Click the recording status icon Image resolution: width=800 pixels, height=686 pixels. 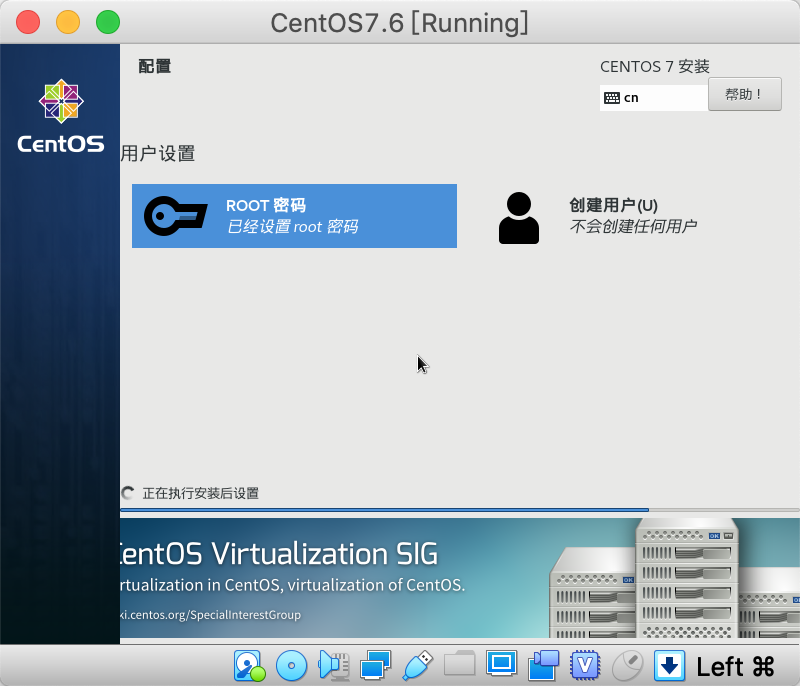[543, 666]
